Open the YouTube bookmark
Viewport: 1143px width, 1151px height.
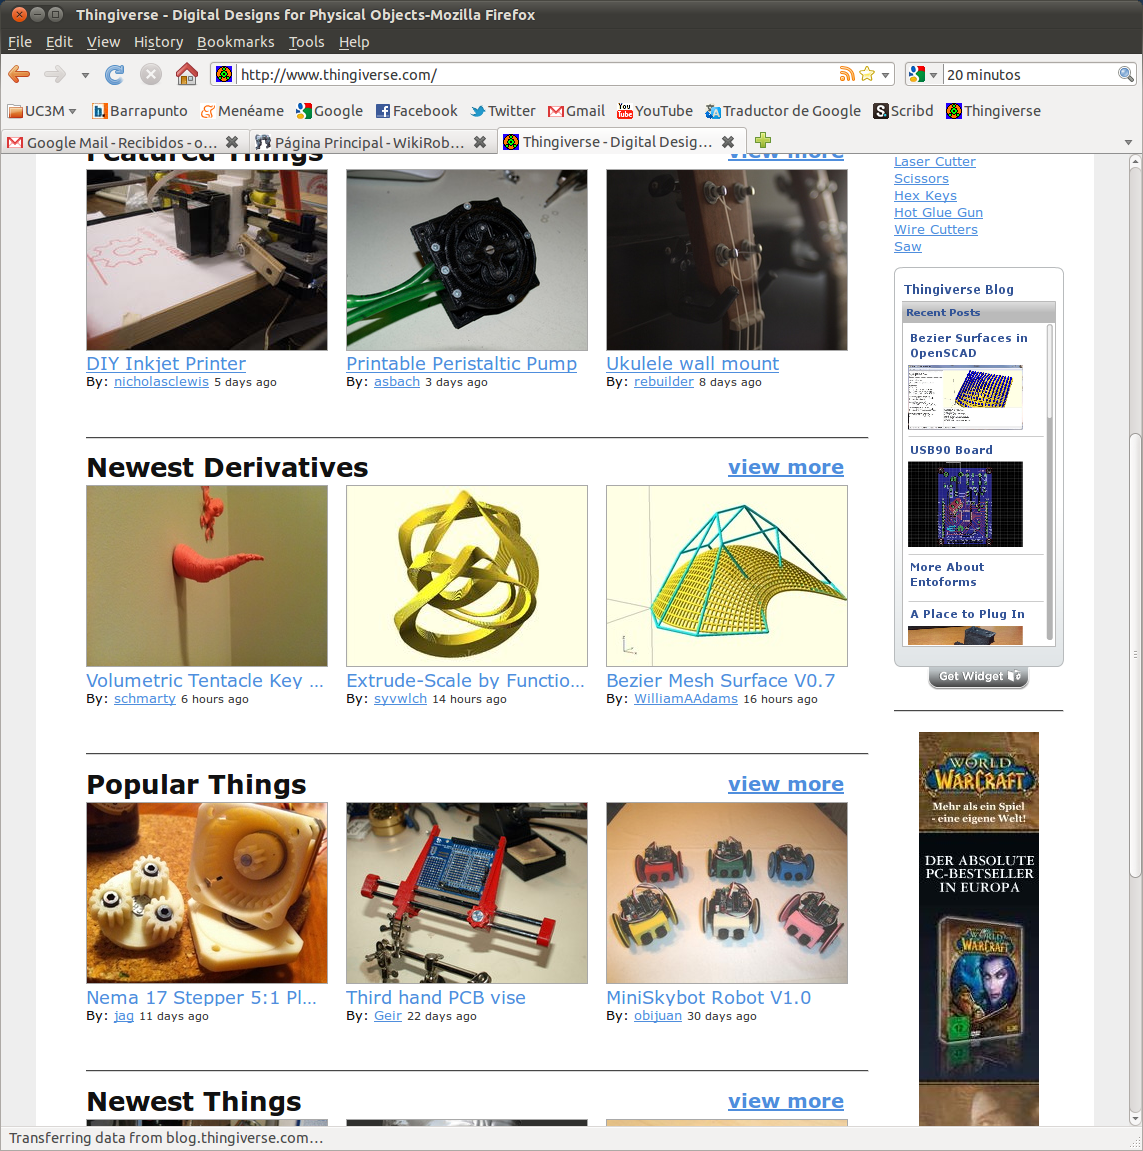pos(655,111)
